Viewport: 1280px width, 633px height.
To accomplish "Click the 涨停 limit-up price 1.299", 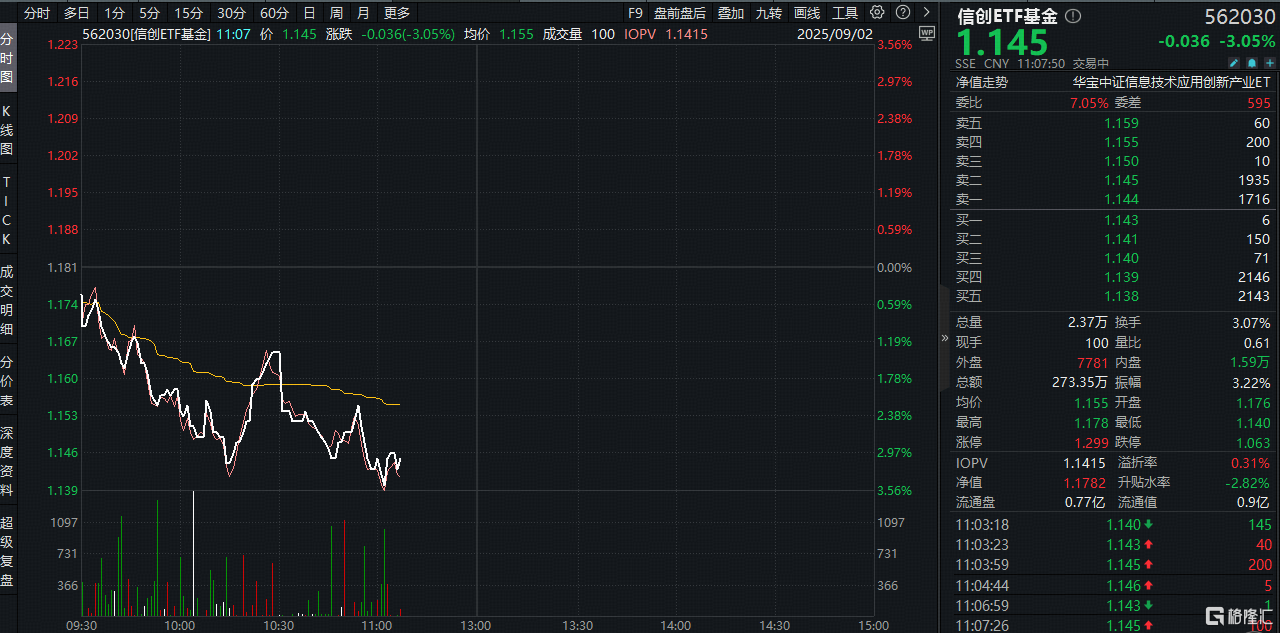I will (1091, 443).
